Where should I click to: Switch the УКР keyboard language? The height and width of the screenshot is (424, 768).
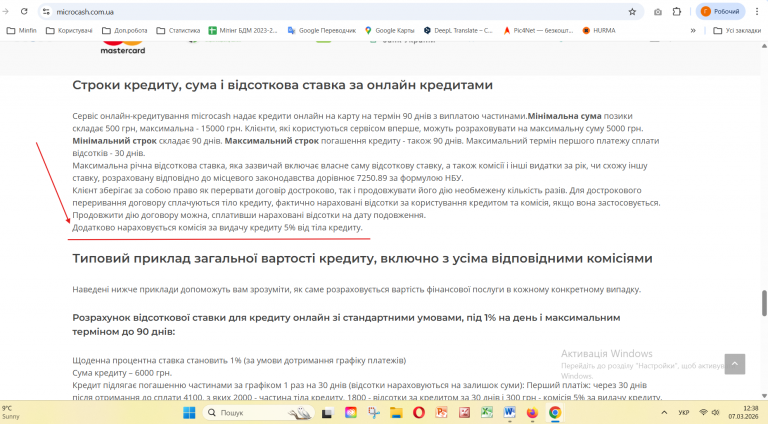(x=684, y=413)
